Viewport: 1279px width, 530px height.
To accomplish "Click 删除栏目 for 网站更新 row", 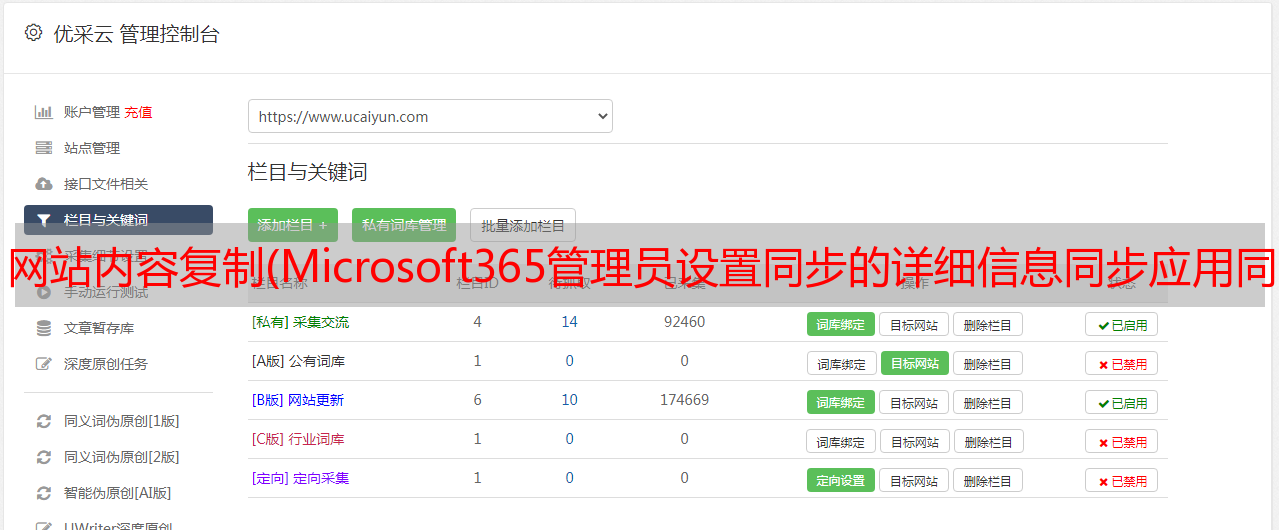I will coord(987,402).
